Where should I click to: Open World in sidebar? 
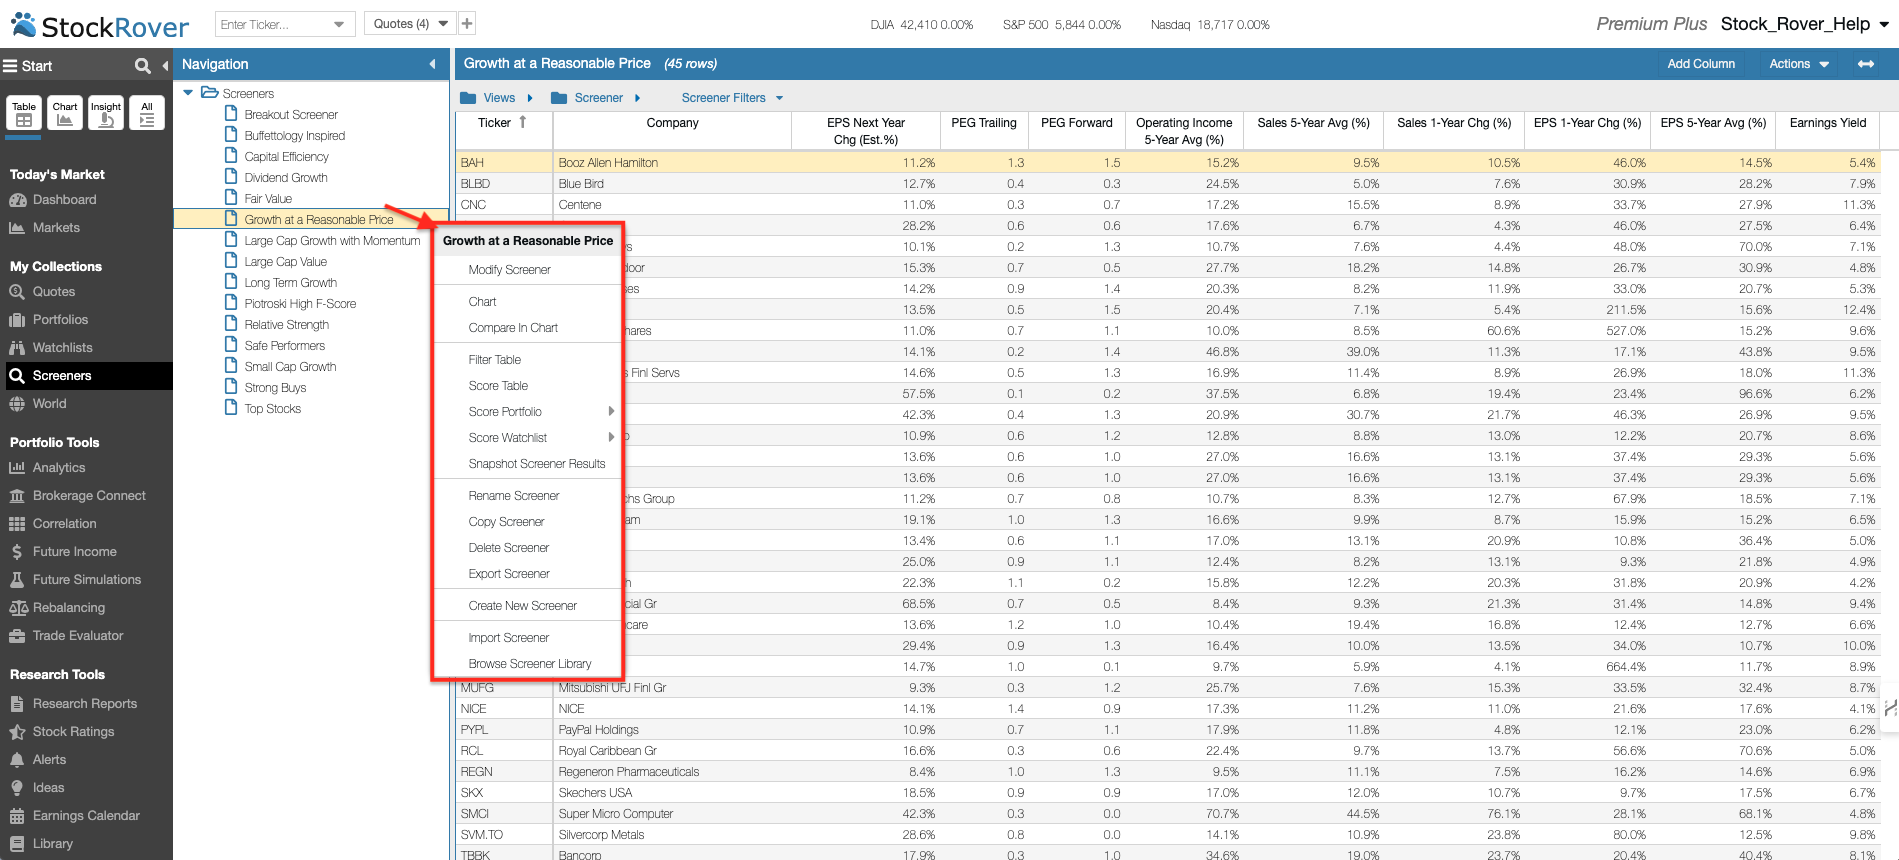49,404
